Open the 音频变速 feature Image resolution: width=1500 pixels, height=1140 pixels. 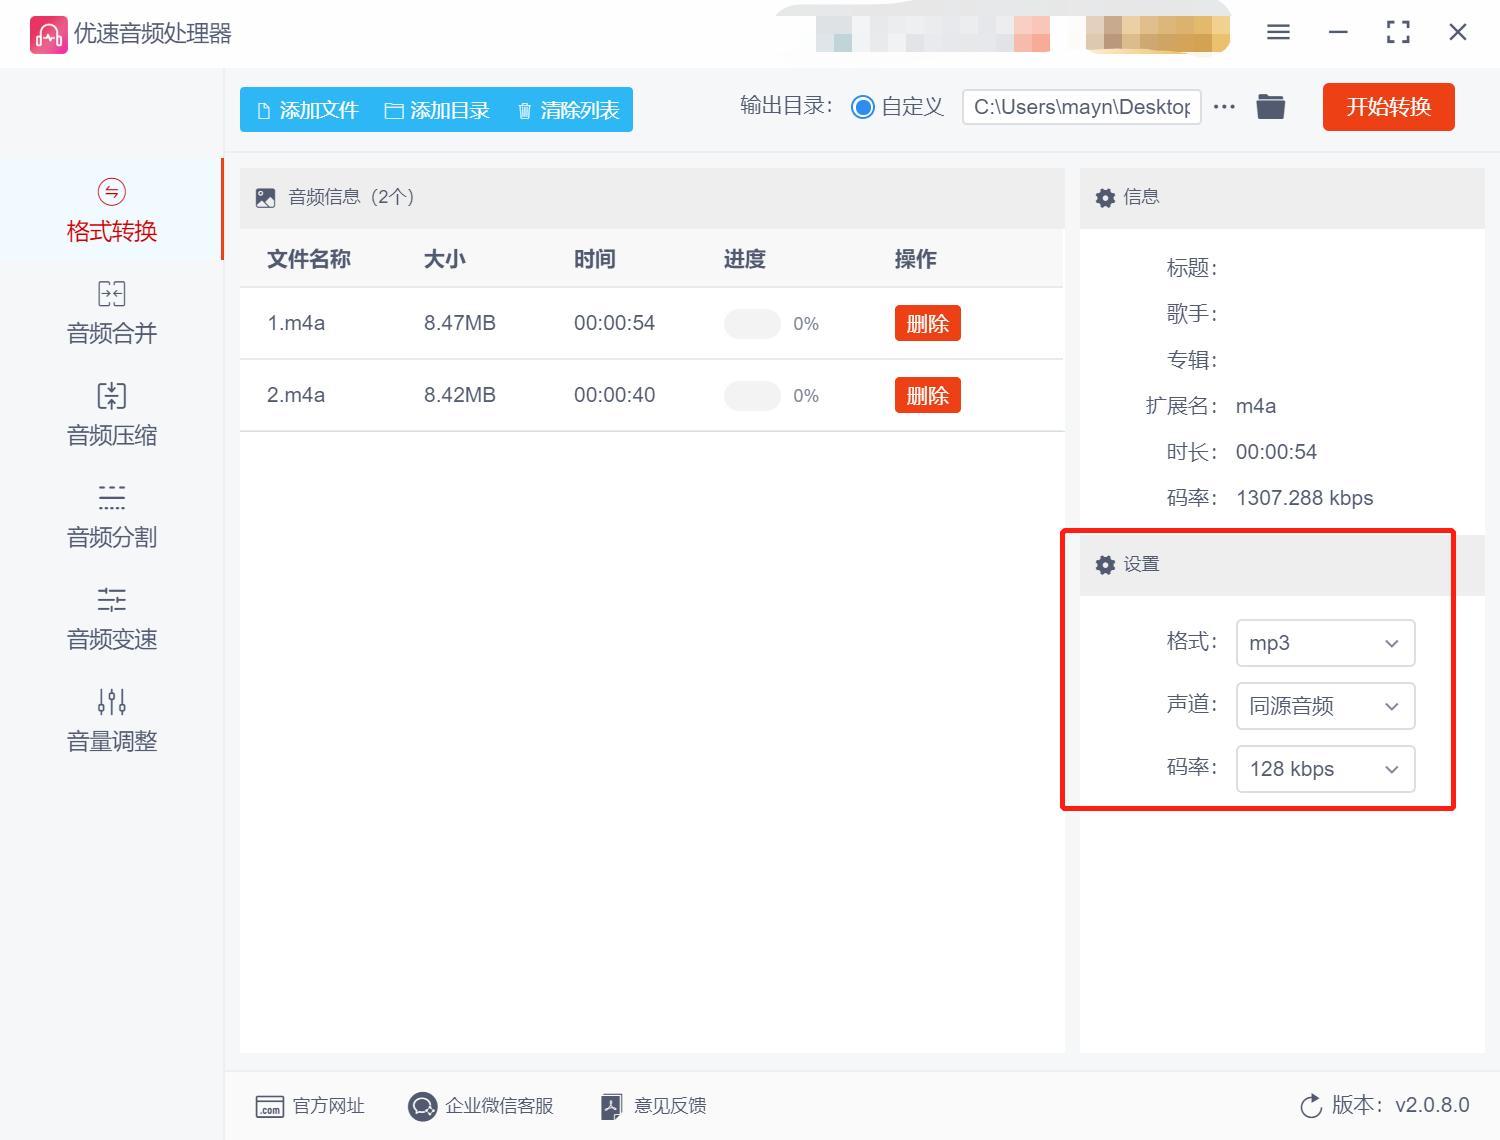coord(110,619)
